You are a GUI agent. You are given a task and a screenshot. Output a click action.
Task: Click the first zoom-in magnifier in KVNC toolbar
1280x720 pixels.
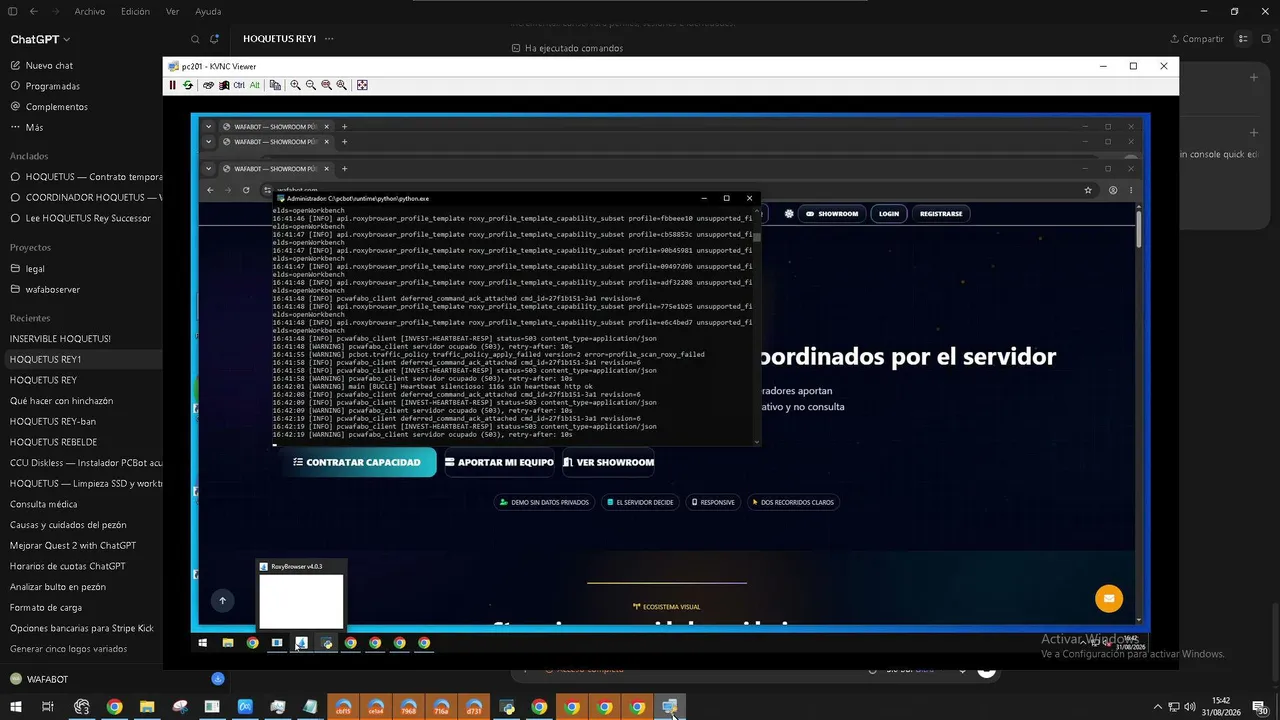[x=295, y=85]
